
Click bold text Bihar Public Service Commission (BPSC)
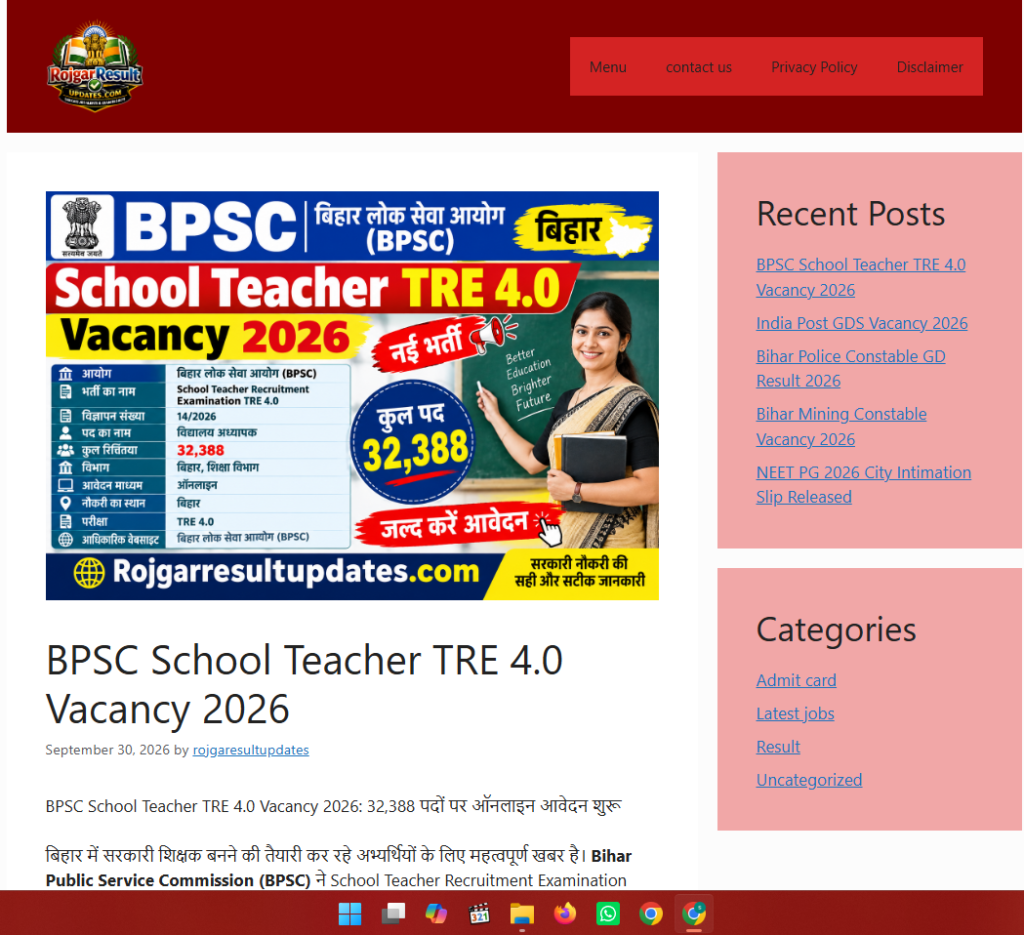click(338, 868)
